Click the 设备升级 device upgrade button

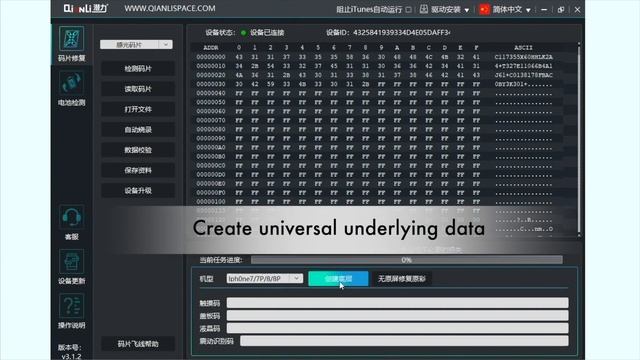click(x=138, y=191)
